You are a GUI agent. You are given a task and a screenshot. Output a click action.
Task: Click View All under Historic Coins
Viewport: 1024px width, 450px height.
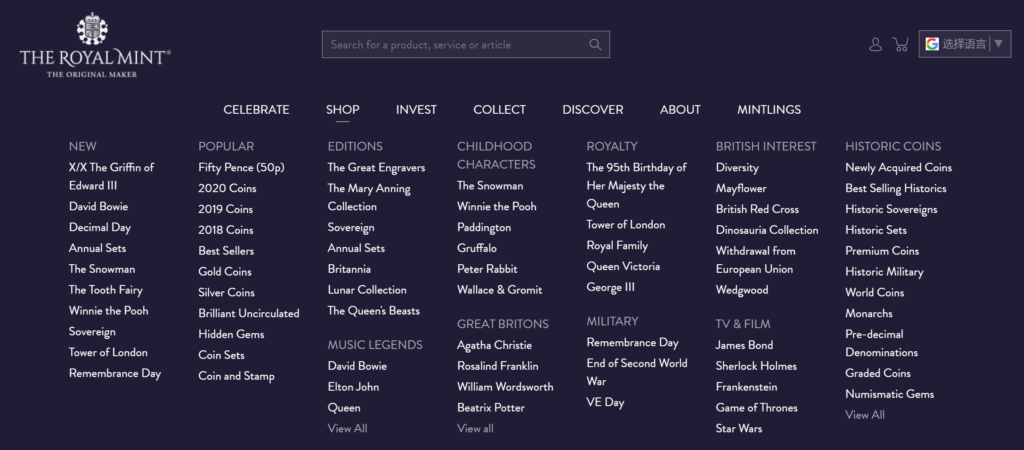(864, 415)
